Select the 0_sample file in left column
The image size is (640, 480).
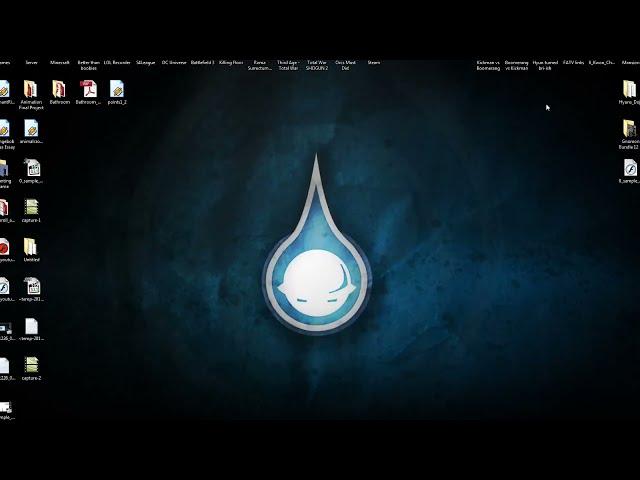(31, 169)
